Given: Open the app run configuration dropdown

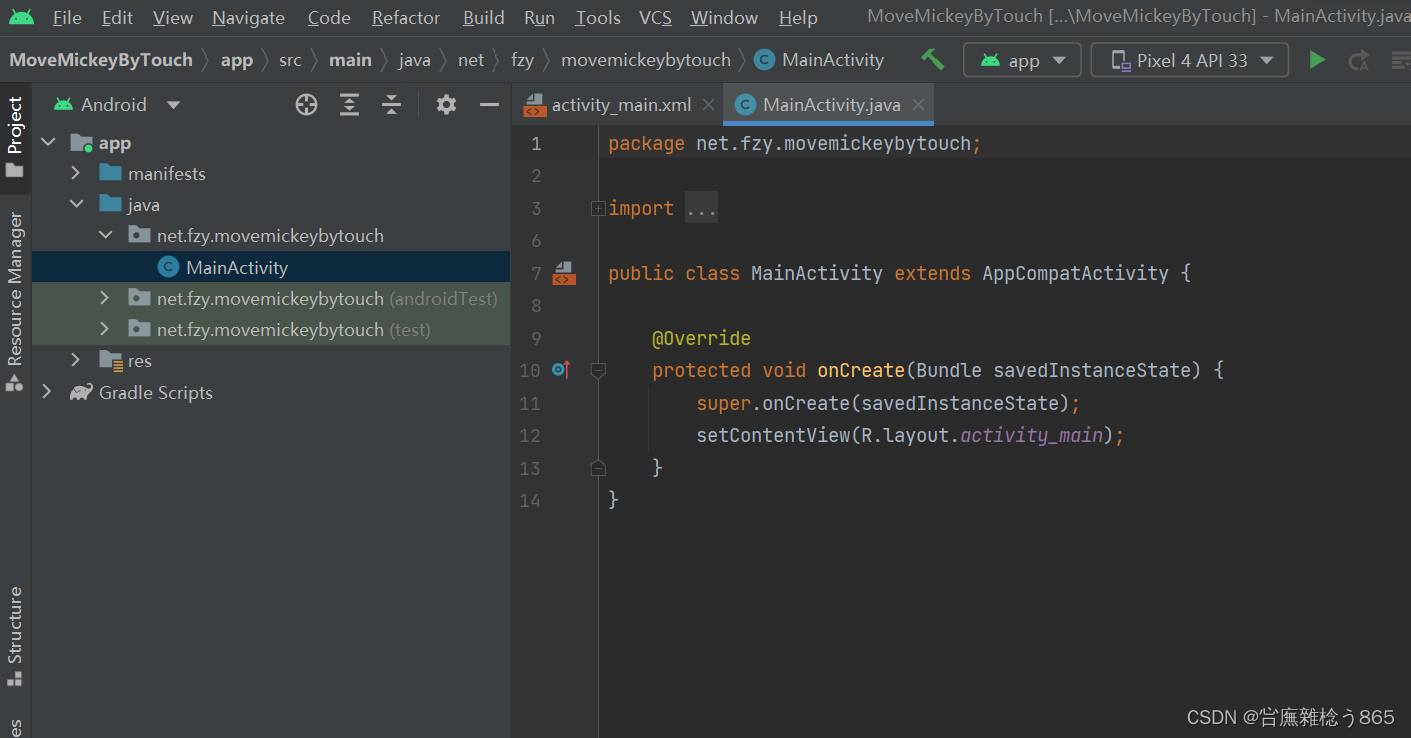Looking at the screenshot, I should 1022,60.
